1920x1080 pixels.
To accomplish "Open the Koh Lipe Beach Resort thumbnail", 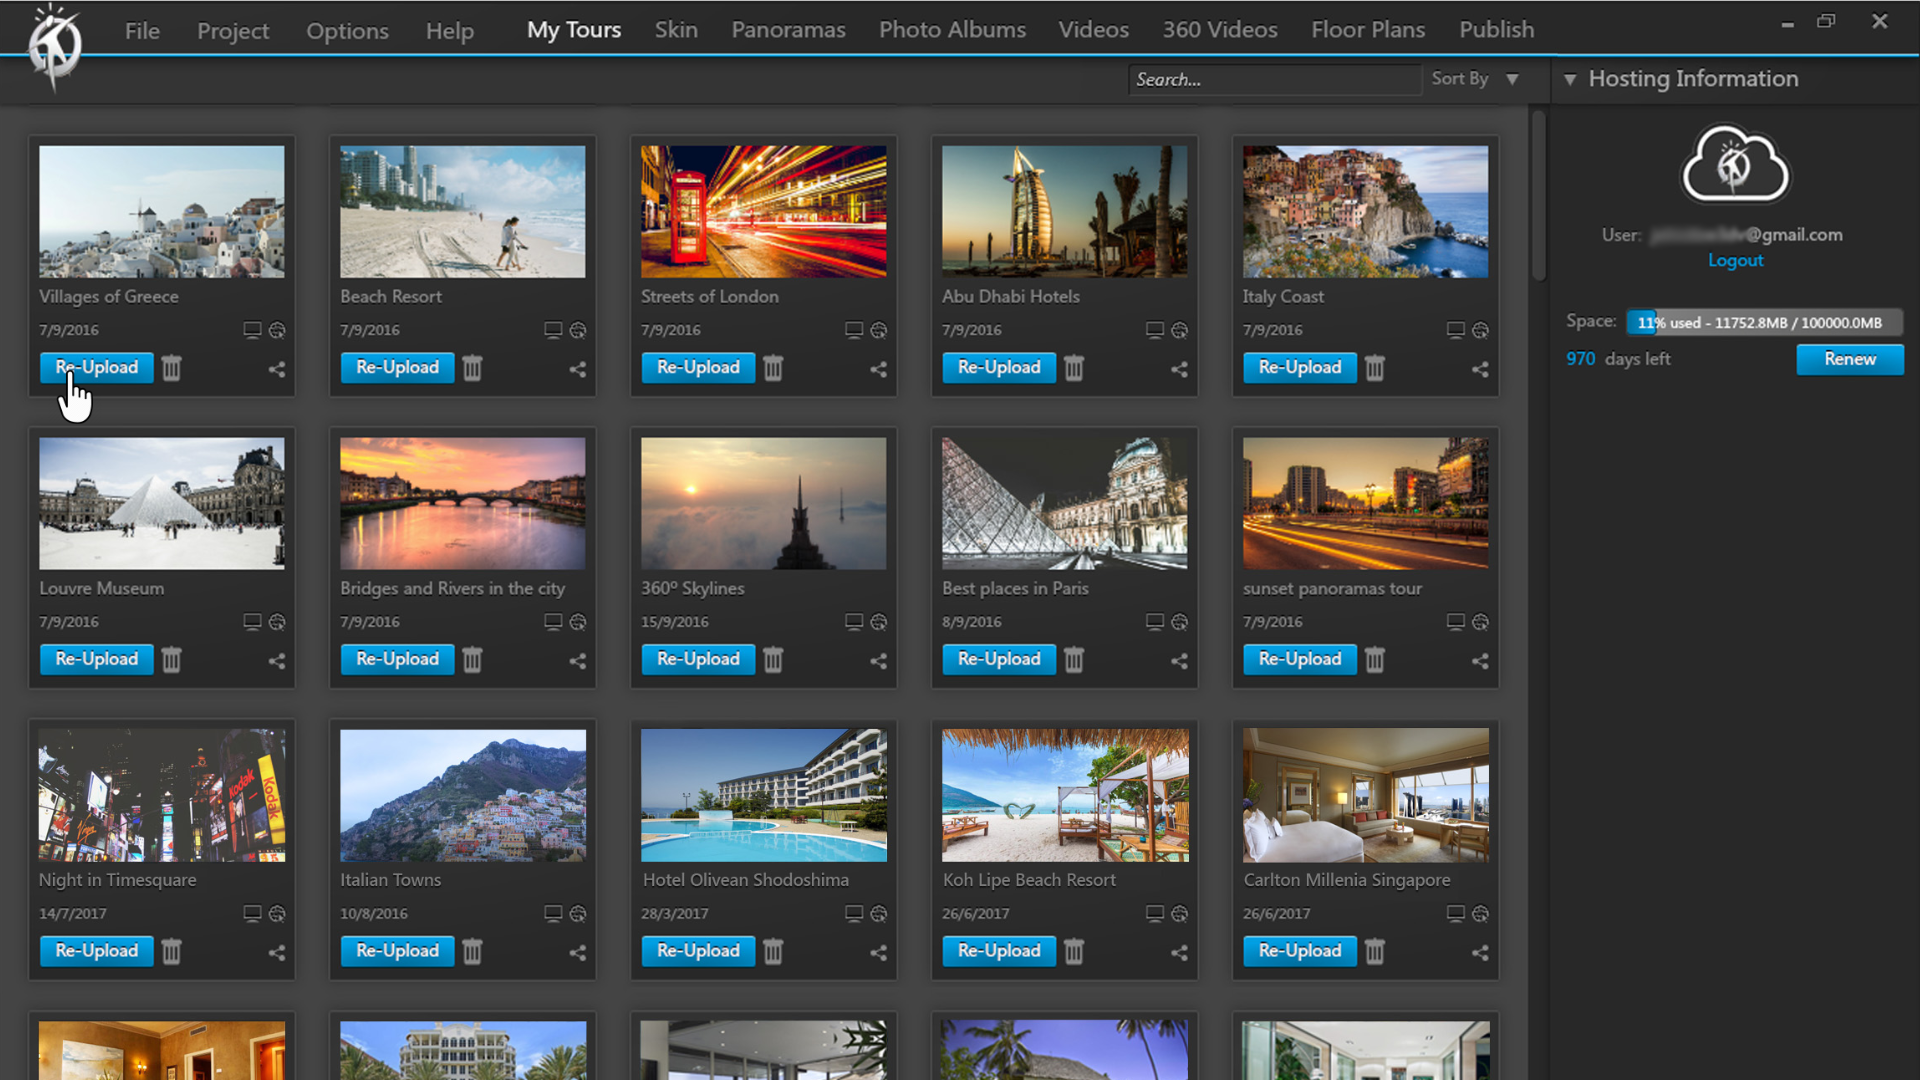I will tap(1064, 796).
